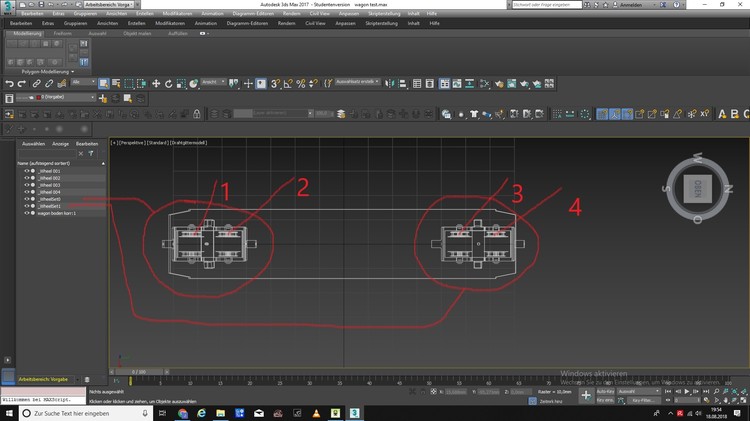
Task: Hide _Wheel 004 via eye icon
Action: coord(27,192)
